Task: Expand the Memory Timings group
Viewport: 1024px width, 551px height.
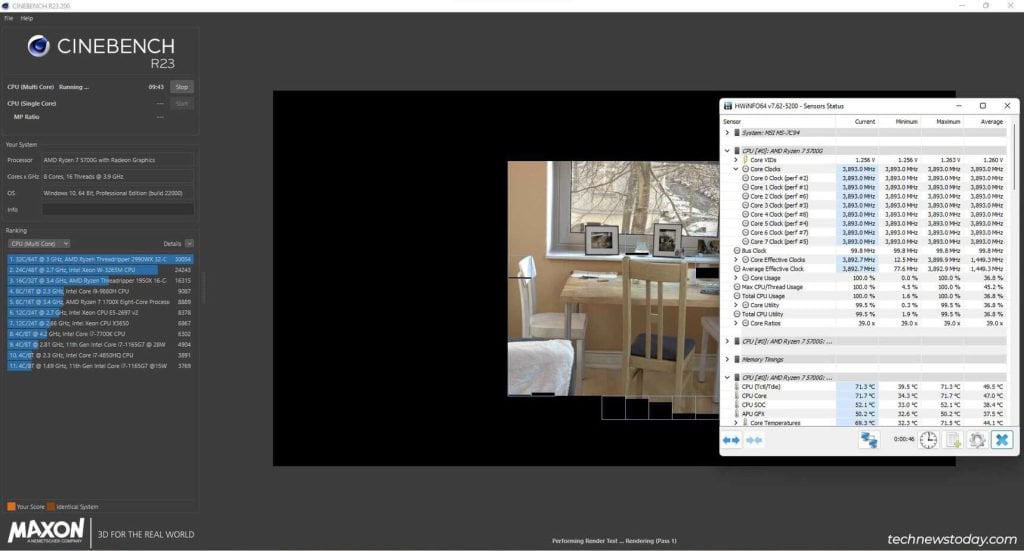Action: click(727, 360)
